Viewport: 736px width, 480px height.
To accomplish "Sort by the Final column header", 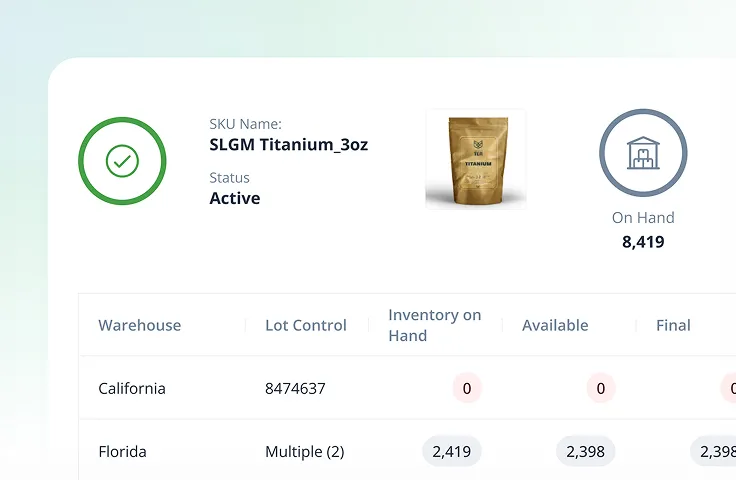I will (673, 325).
